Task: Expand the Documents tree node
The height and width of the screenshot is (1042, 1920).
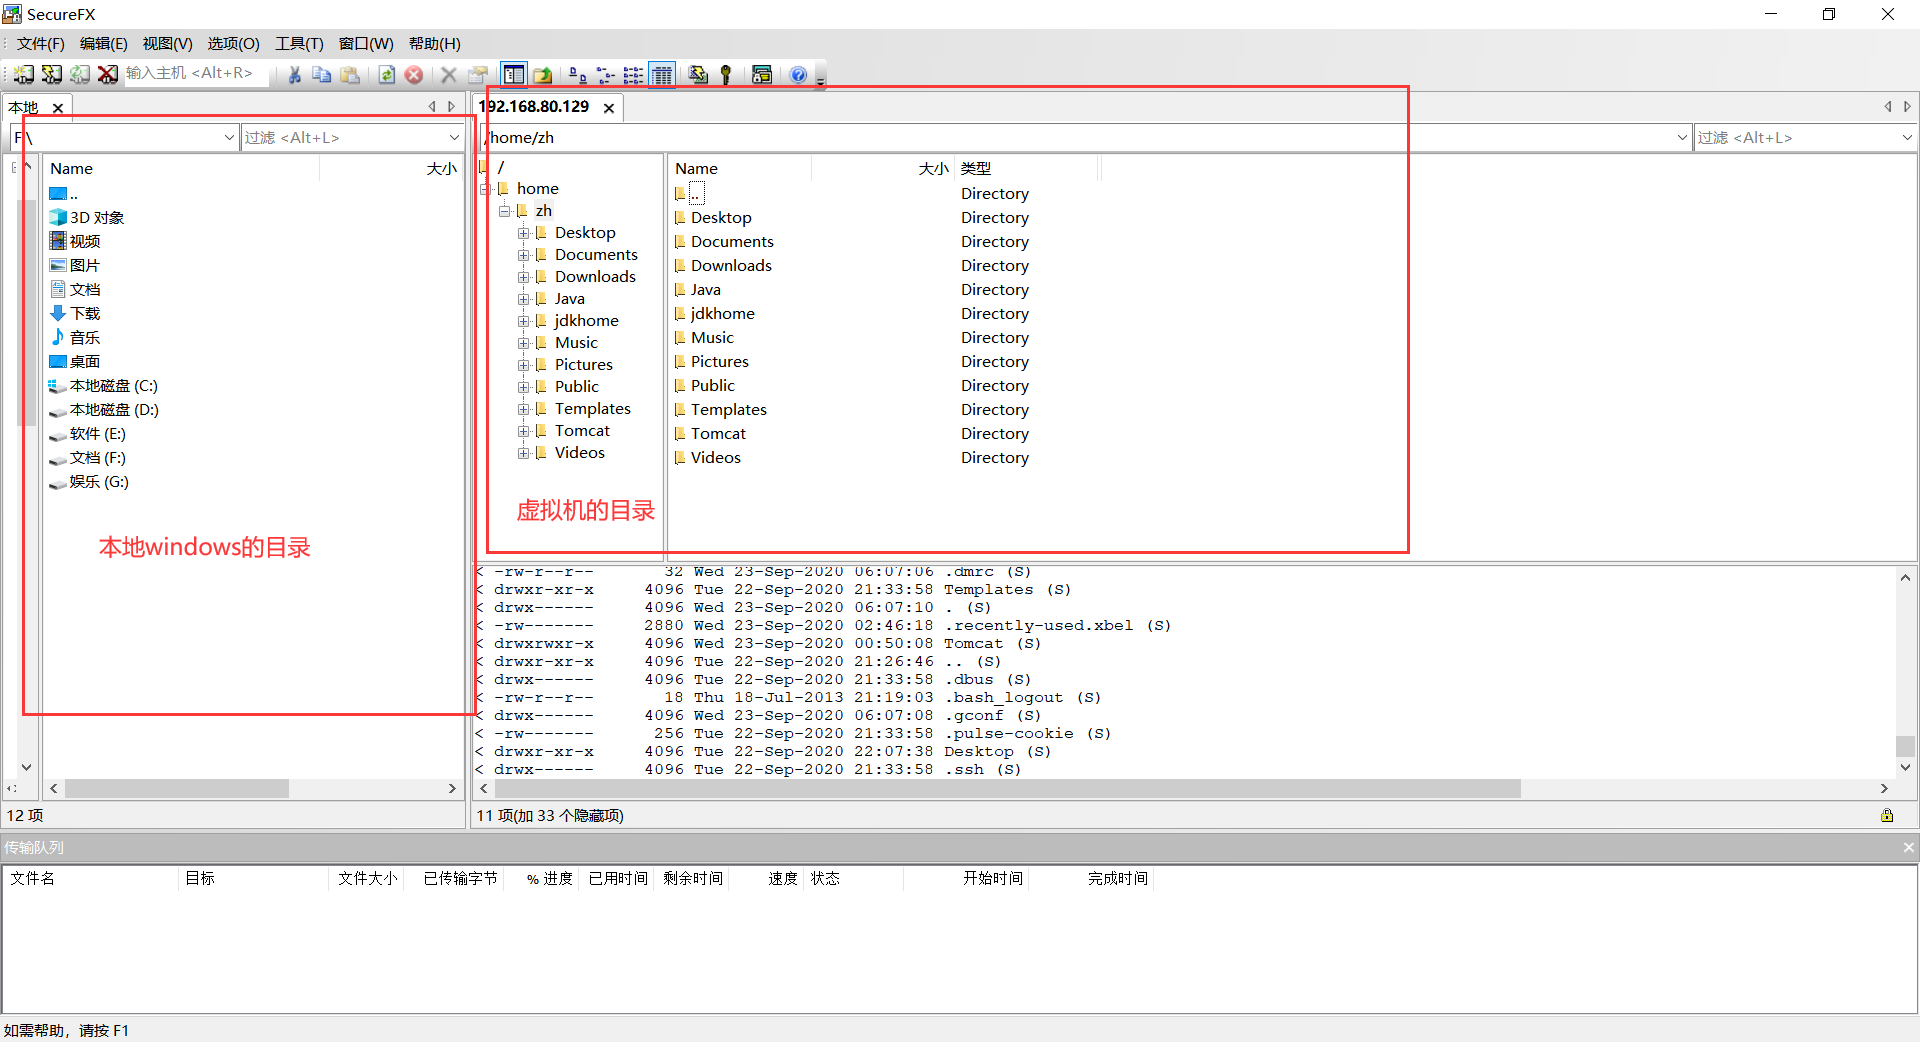Action: click(523, 255)
